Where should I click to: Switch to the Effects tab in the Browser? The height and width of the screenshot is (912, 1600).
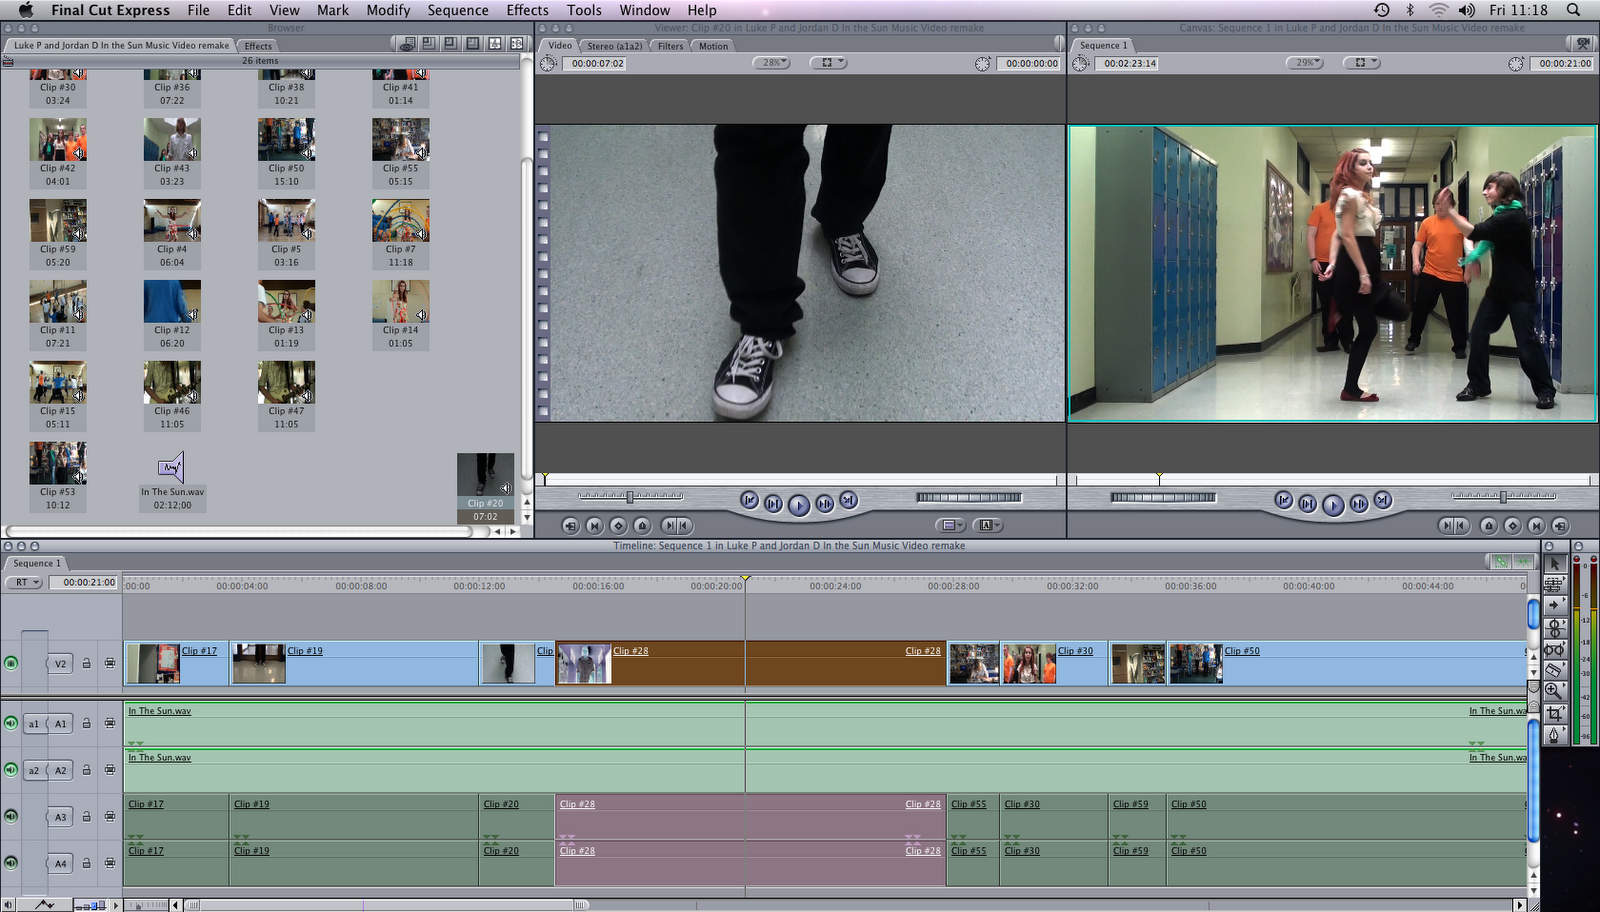point(258,46)
